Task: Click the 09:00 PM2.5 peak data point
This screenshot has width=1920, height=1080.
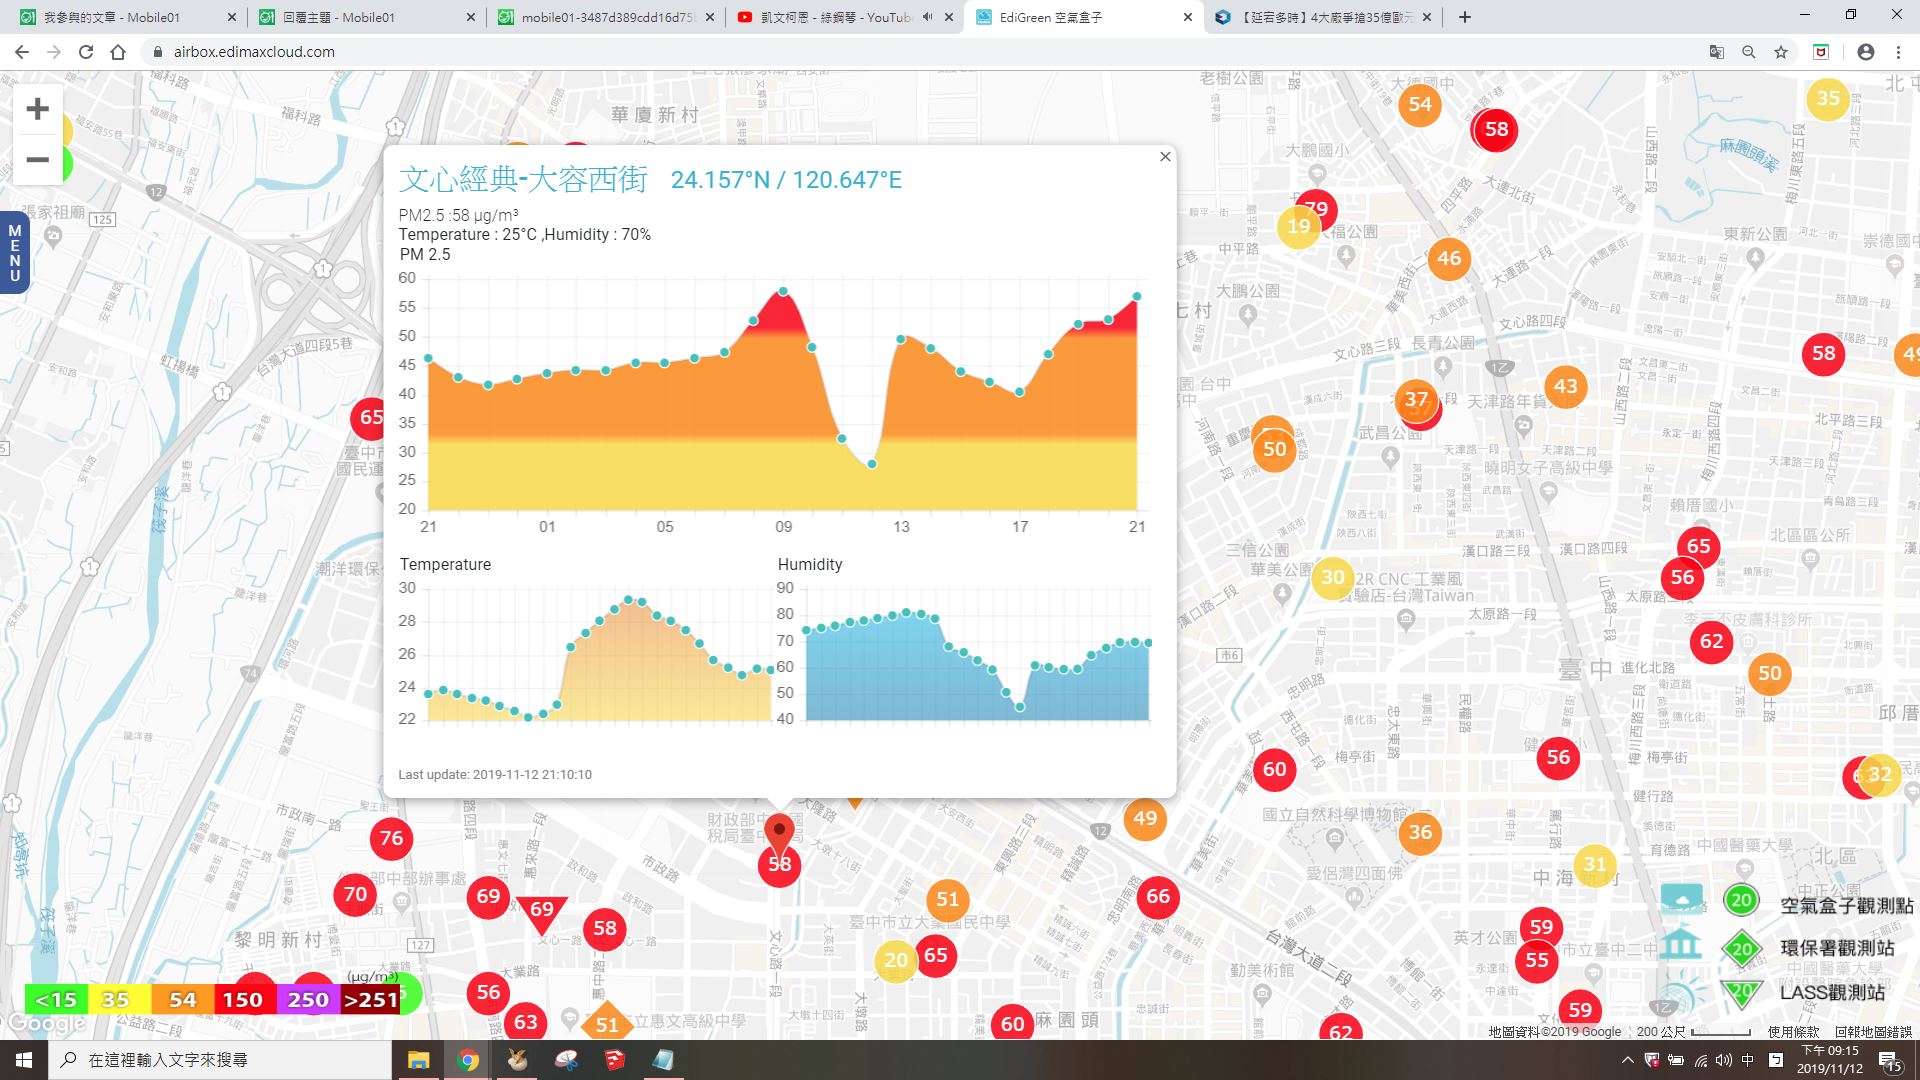Action: 783,291
